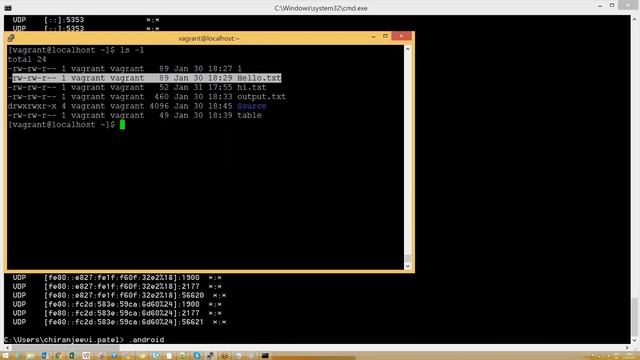Image resolution: width=640 pixels, height=360 pixels.
Task: Click PuTTY scrollbar up arrow
Action: click(407, 49)
